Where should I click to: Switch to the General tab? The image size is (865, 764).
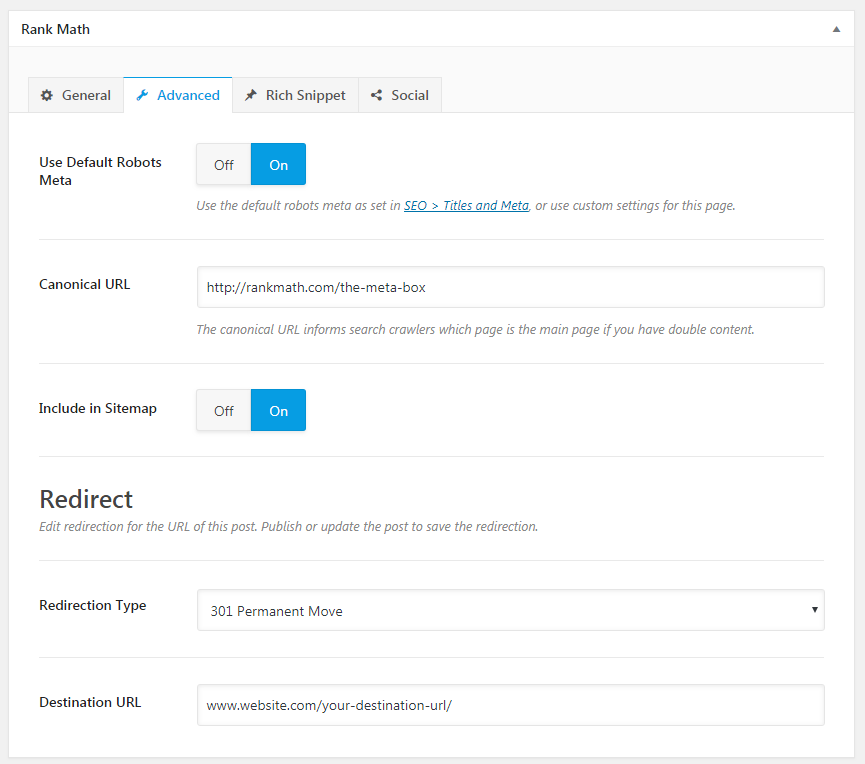pyautogui.click(x=76, y=95)
